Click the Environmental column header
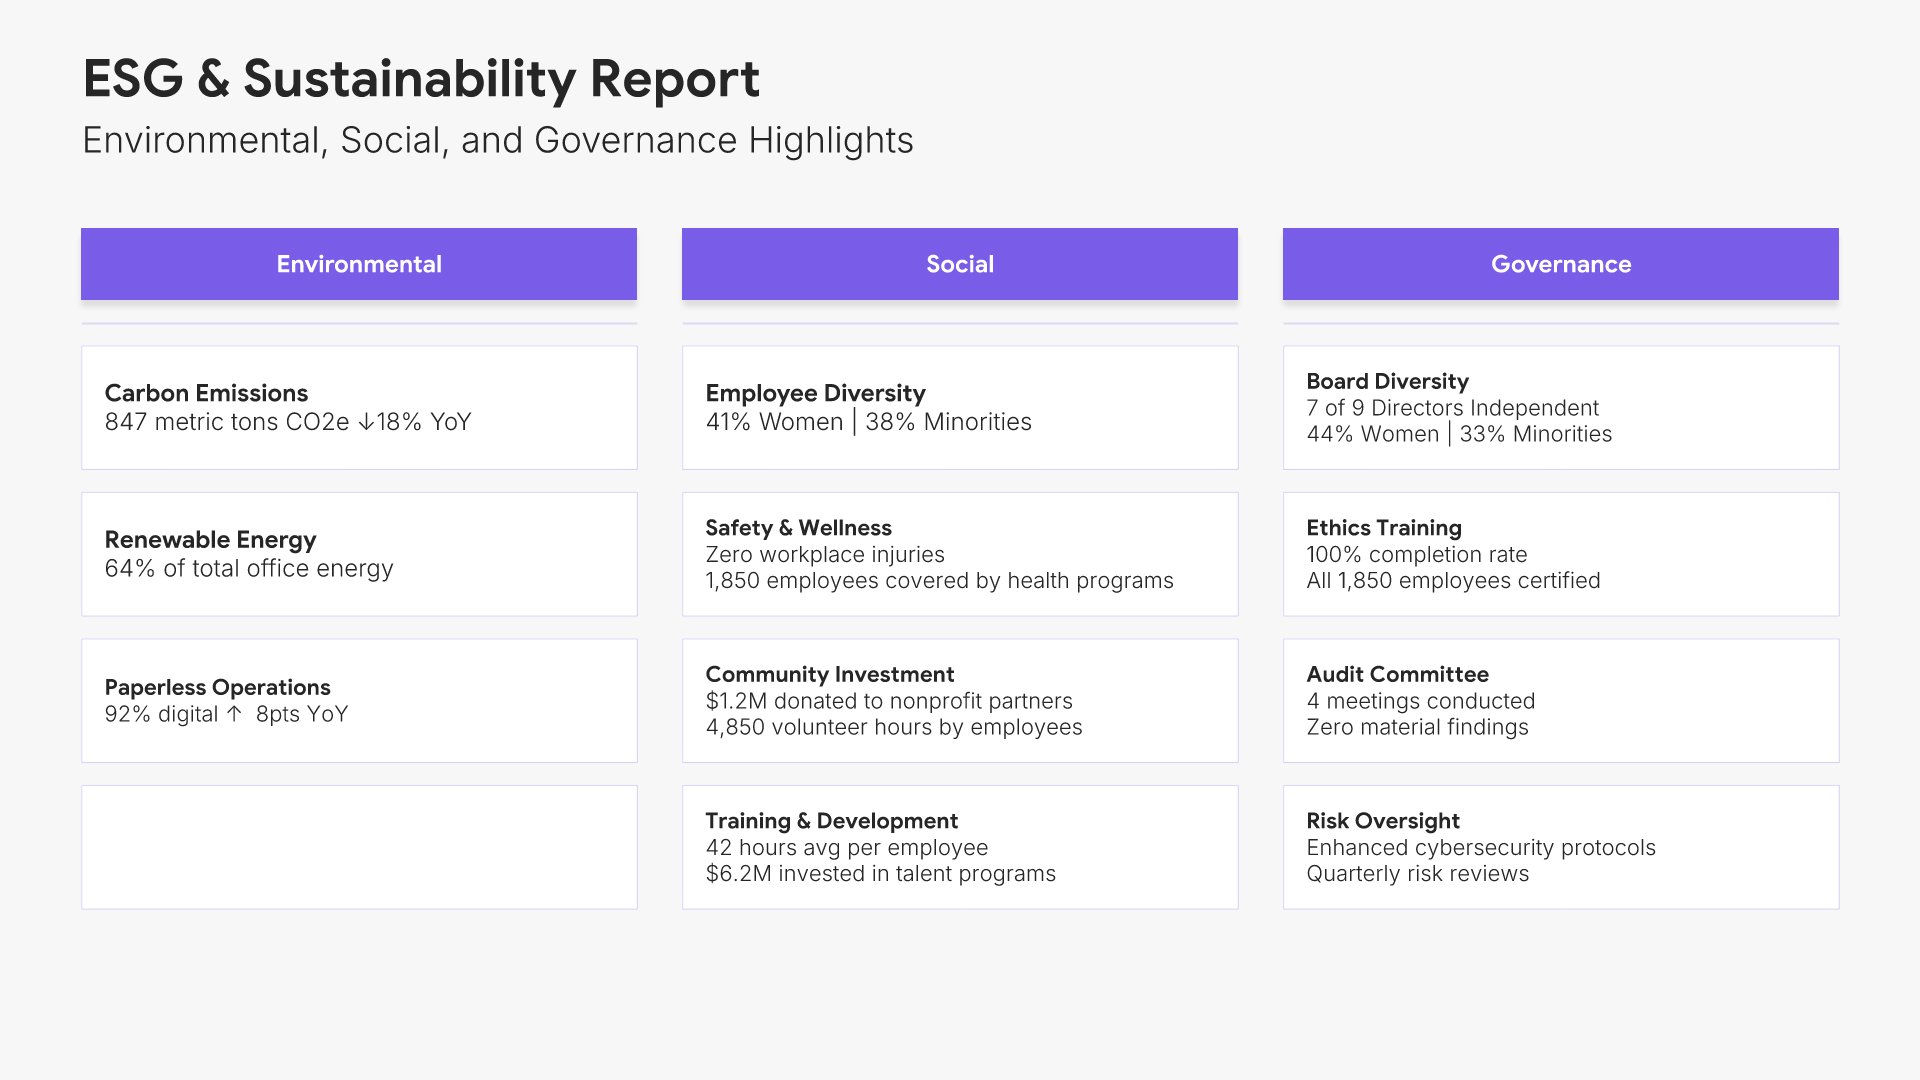This screenshot has height=1080, width=1920. tap(358, 264)
